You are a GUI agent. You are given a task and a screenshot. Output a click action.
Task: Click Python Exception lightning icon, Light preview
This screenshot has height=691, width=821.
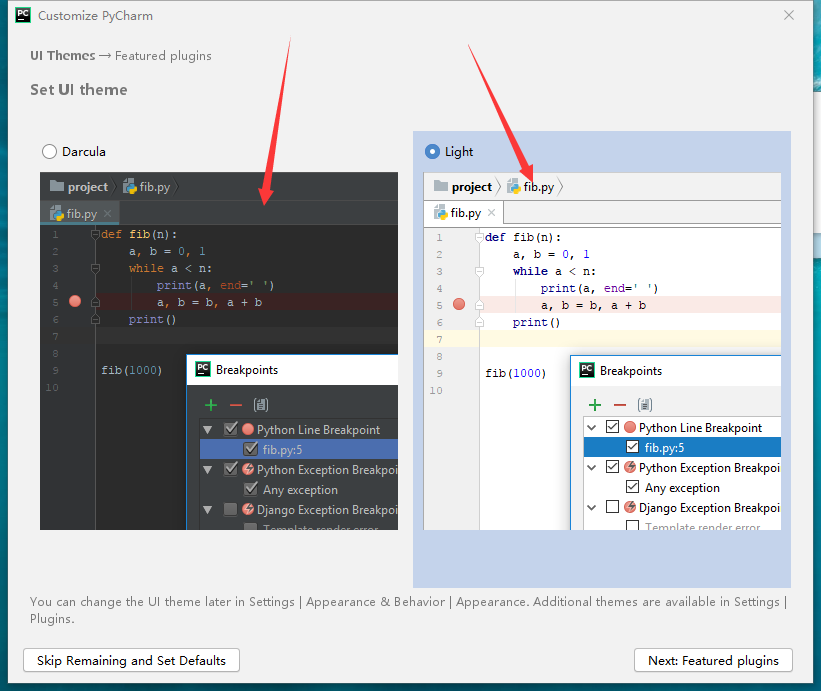click(x=630, y=467)
